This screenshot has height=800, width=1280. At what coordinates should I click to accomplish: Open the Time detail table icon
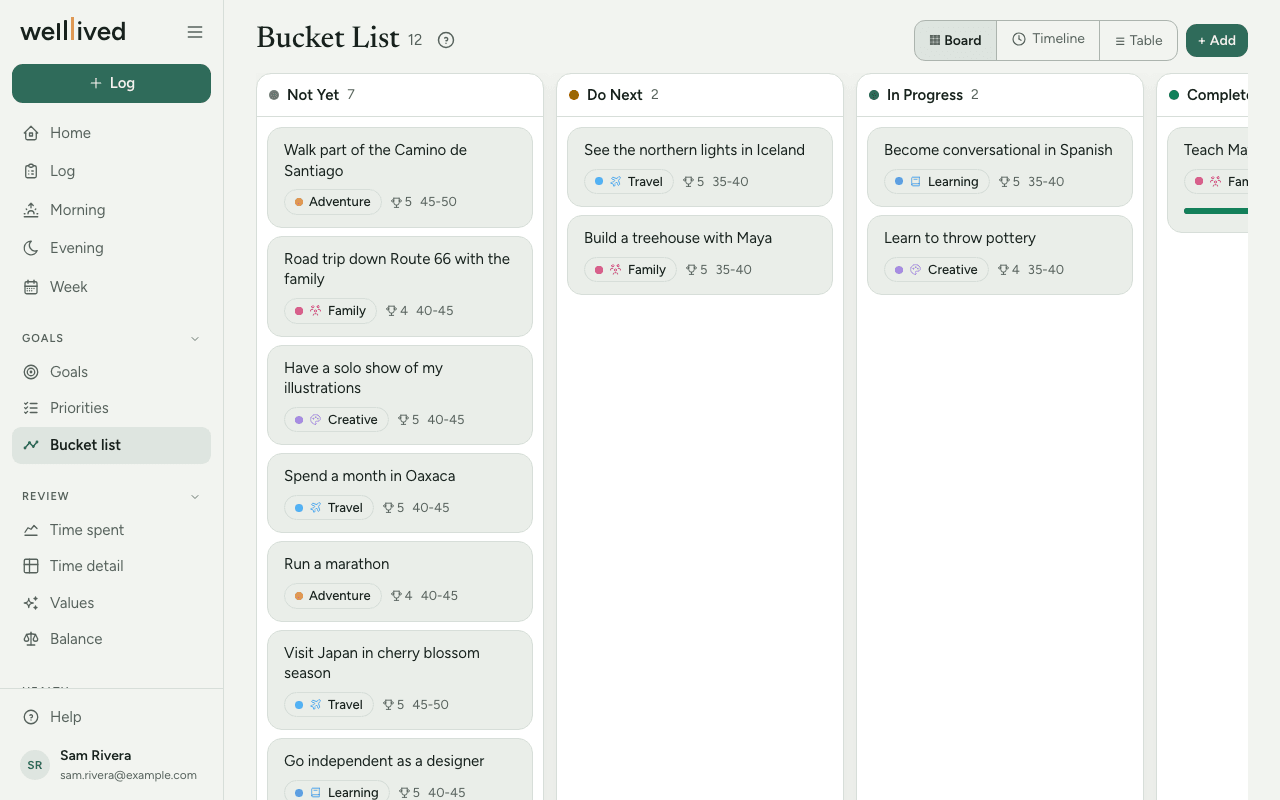[31, 566]
